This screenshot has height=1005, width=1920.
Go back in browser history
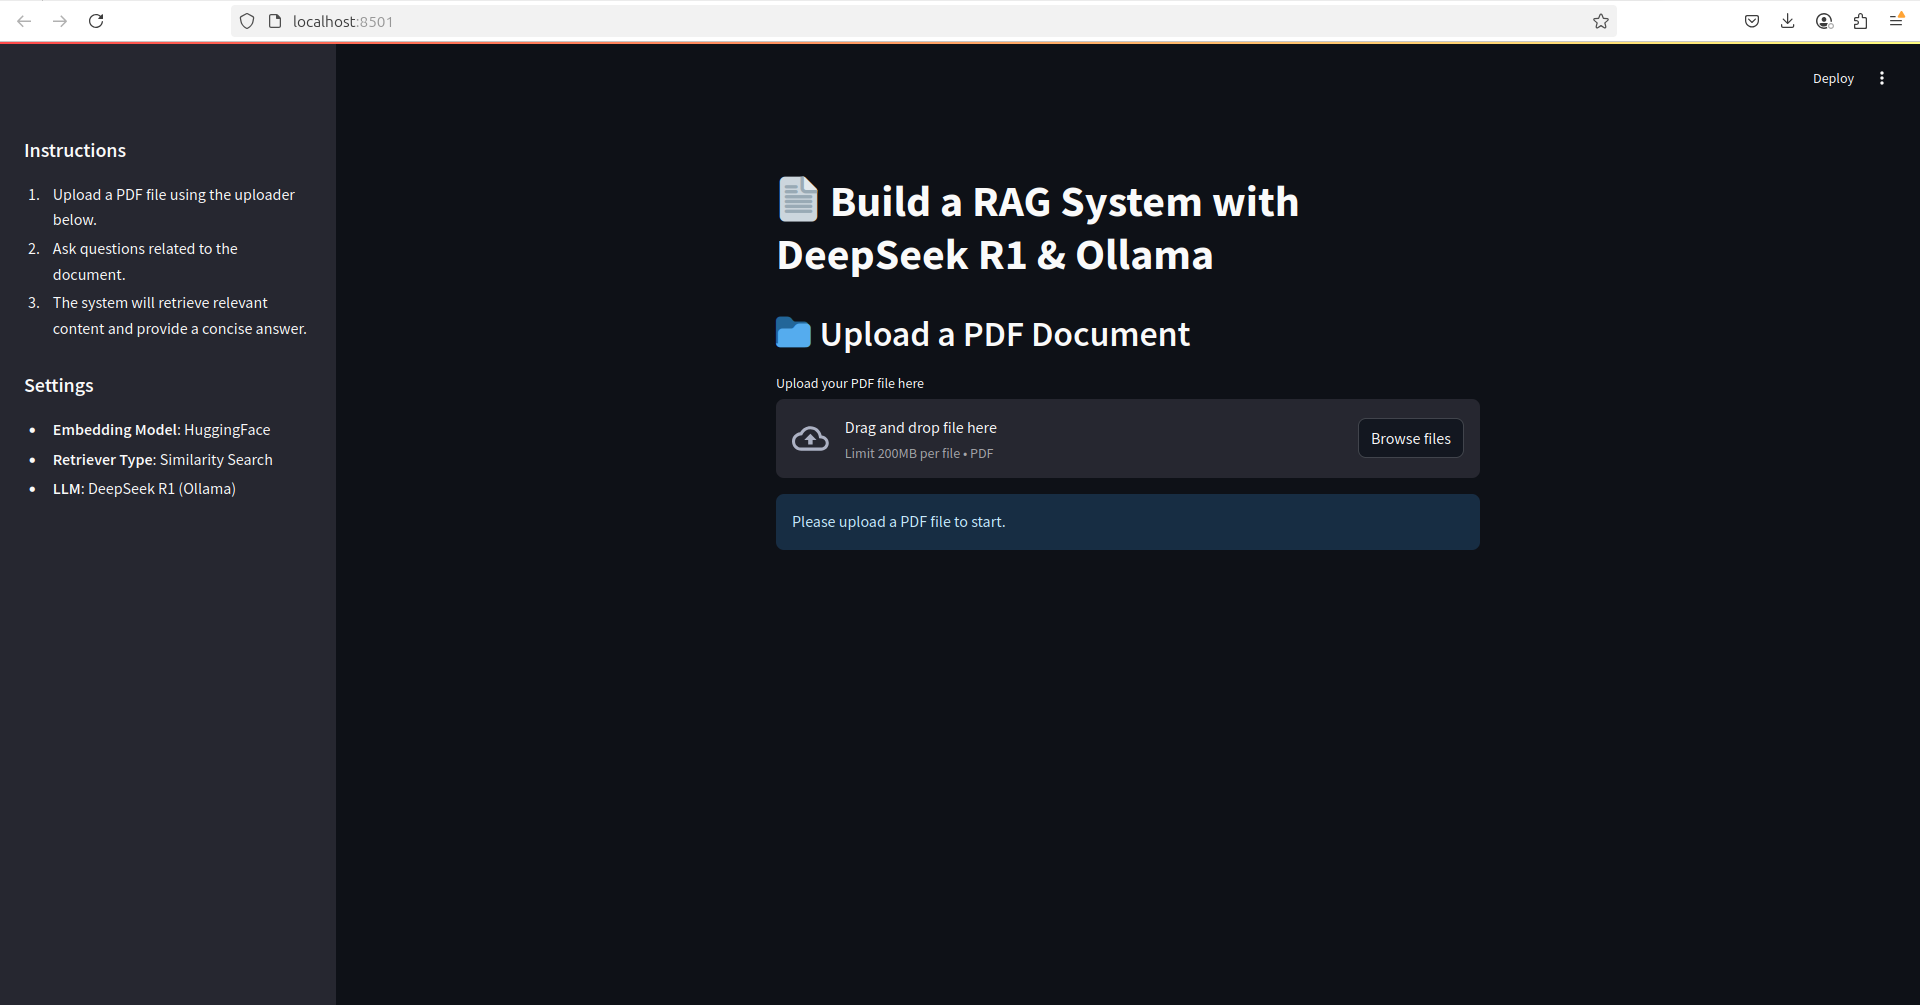coord(24,21)
